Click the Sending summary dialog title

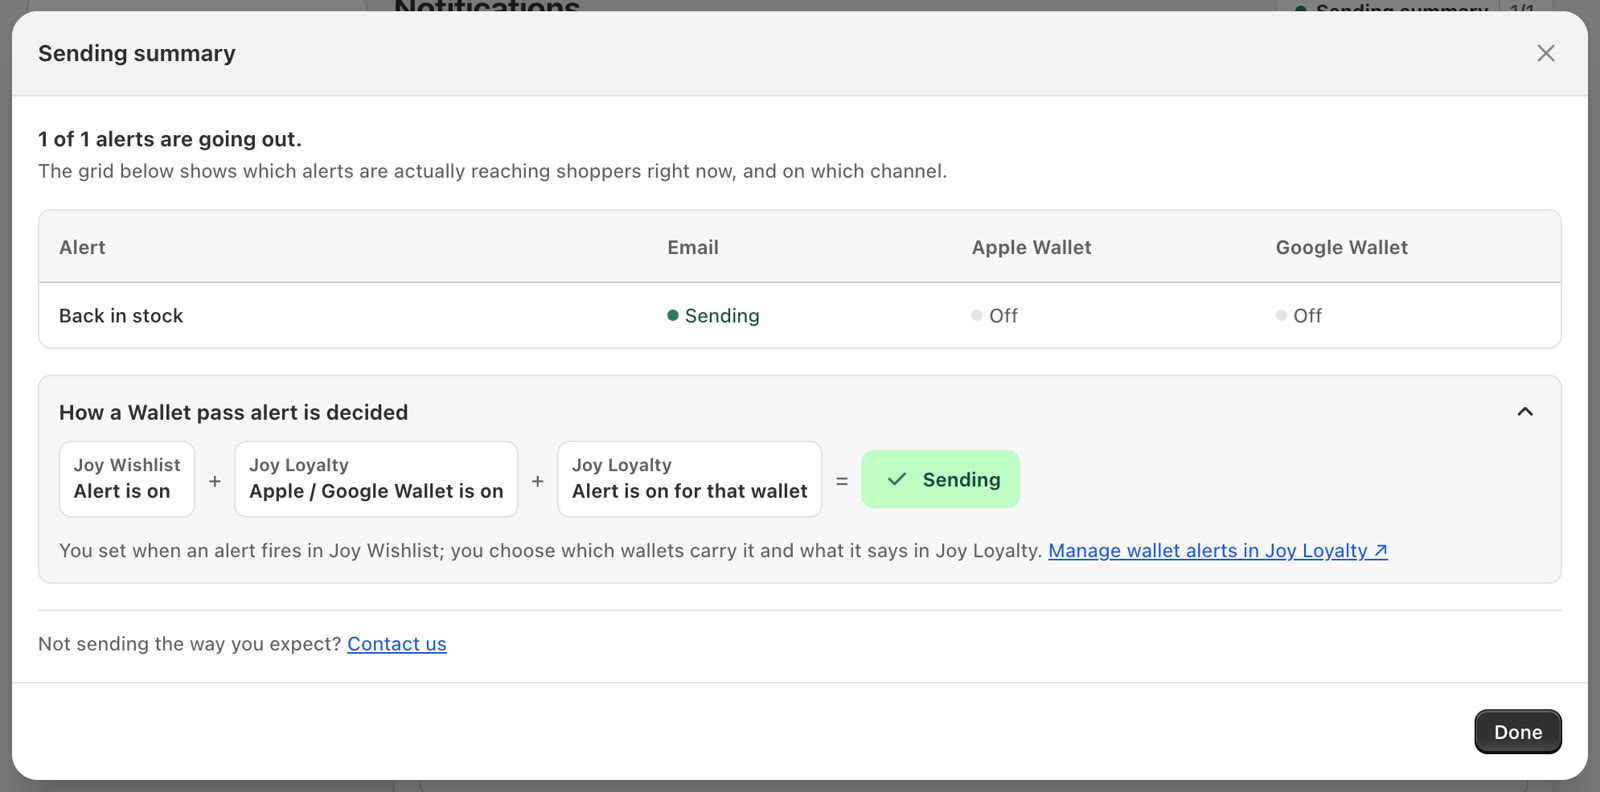click(x=137, y=53)
